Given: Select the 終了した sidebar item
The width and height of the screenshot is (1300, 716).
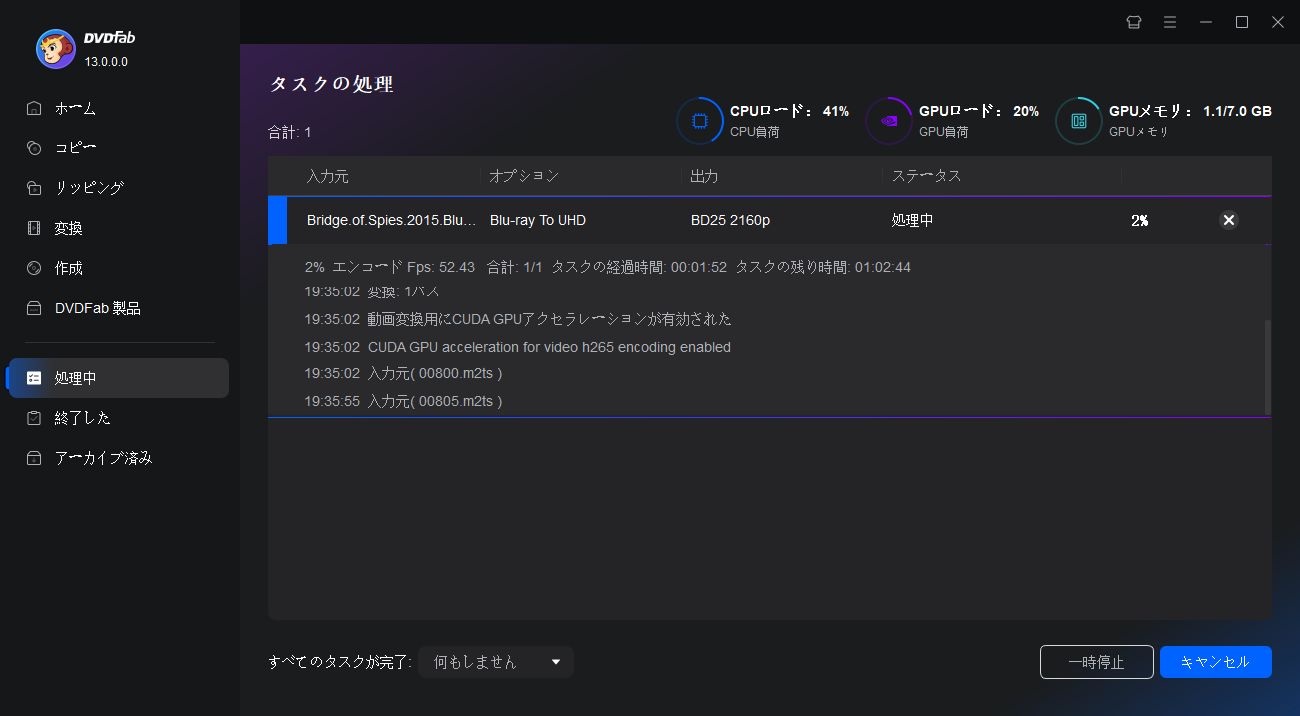Looking at the screenshot, I should pos(118,418).
